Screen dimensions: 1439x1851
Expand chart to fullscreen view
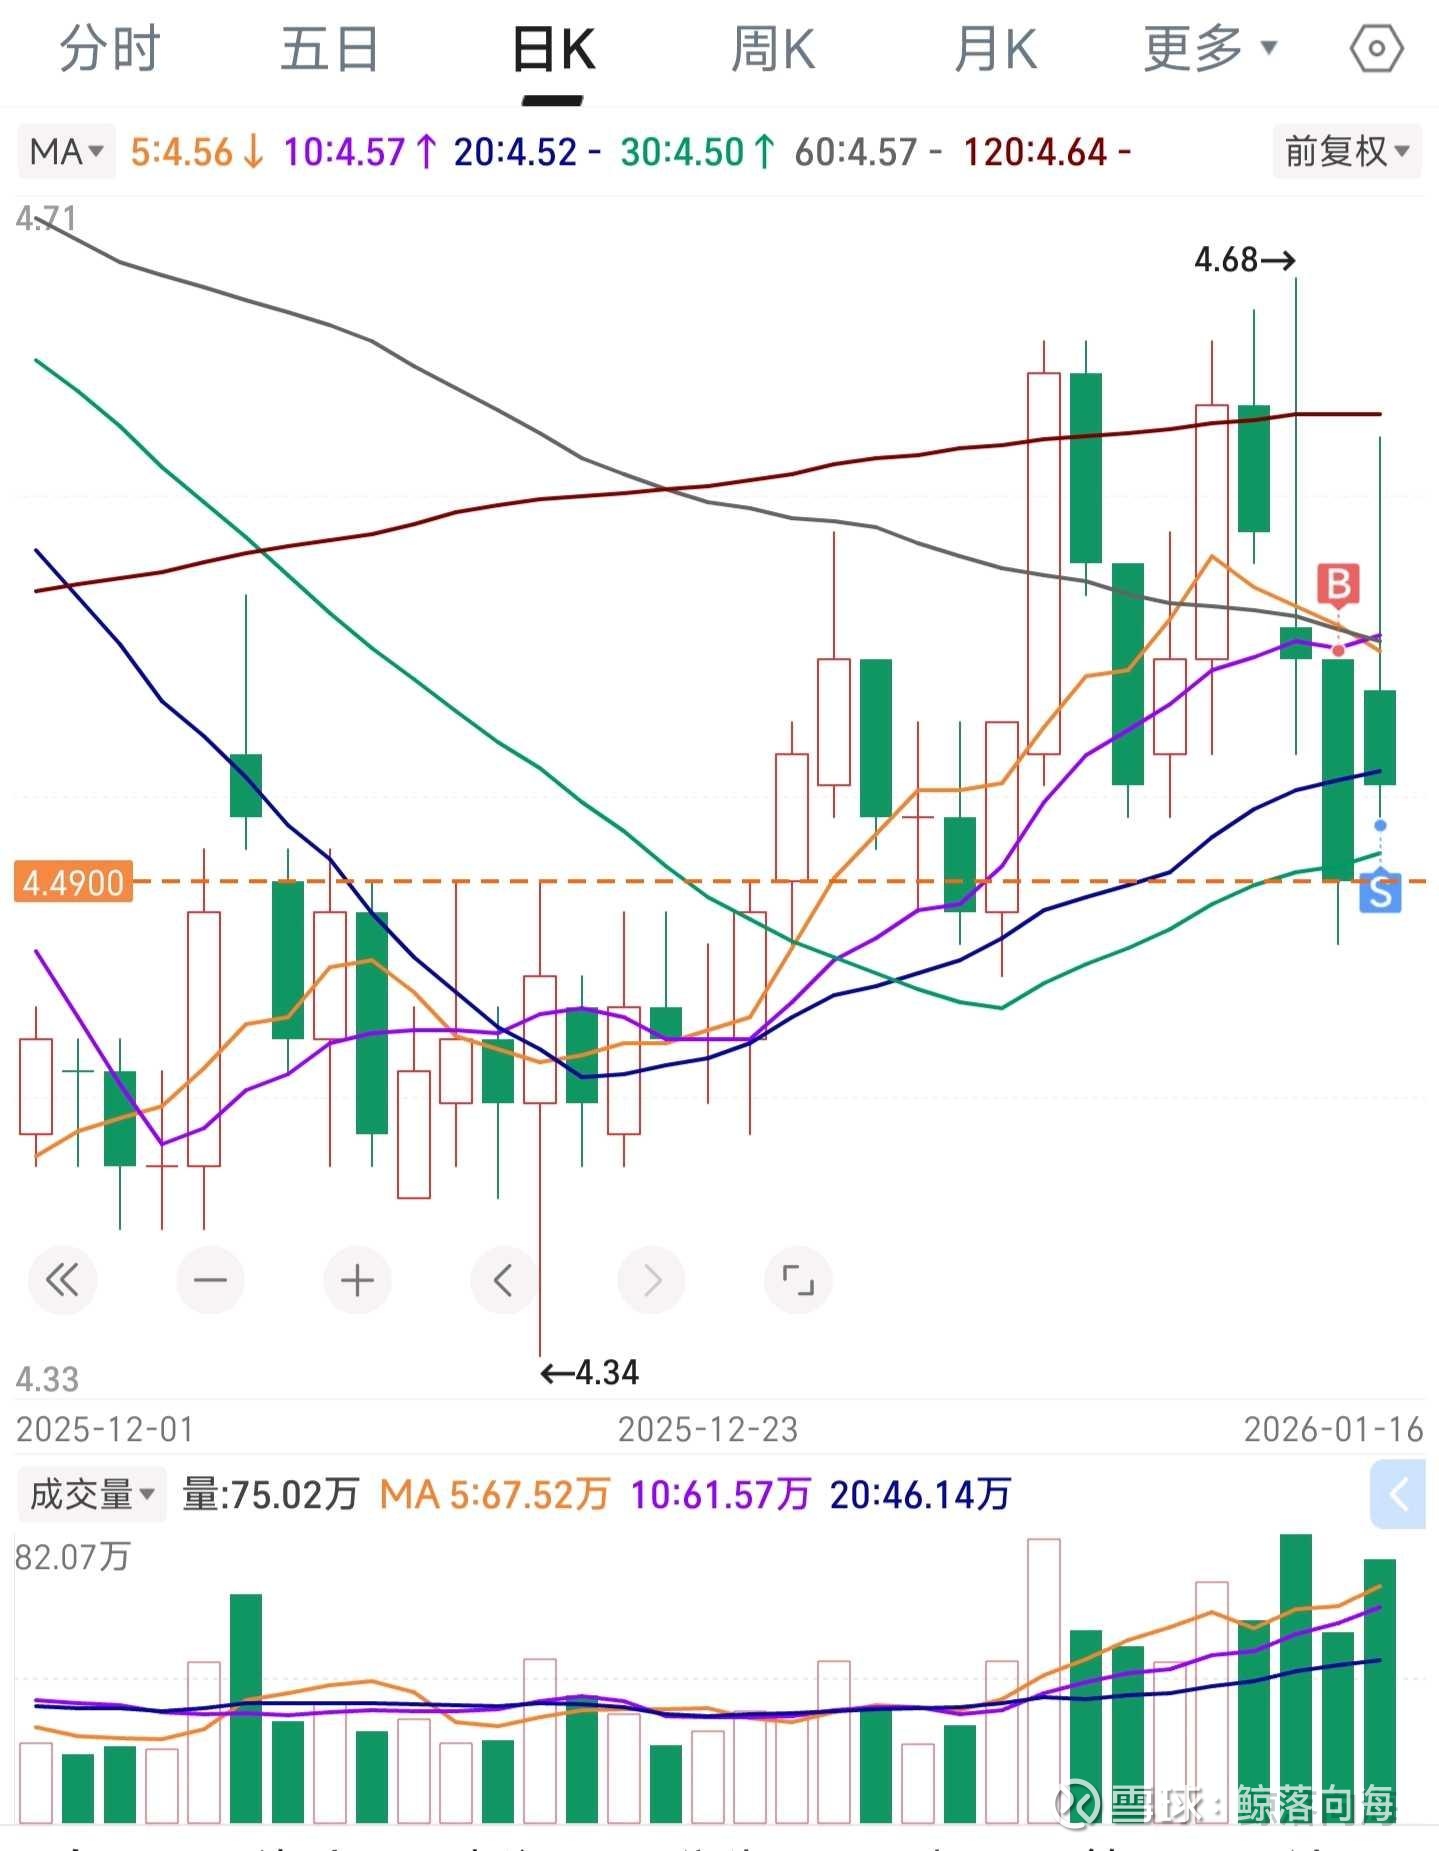pos(798,1280)
